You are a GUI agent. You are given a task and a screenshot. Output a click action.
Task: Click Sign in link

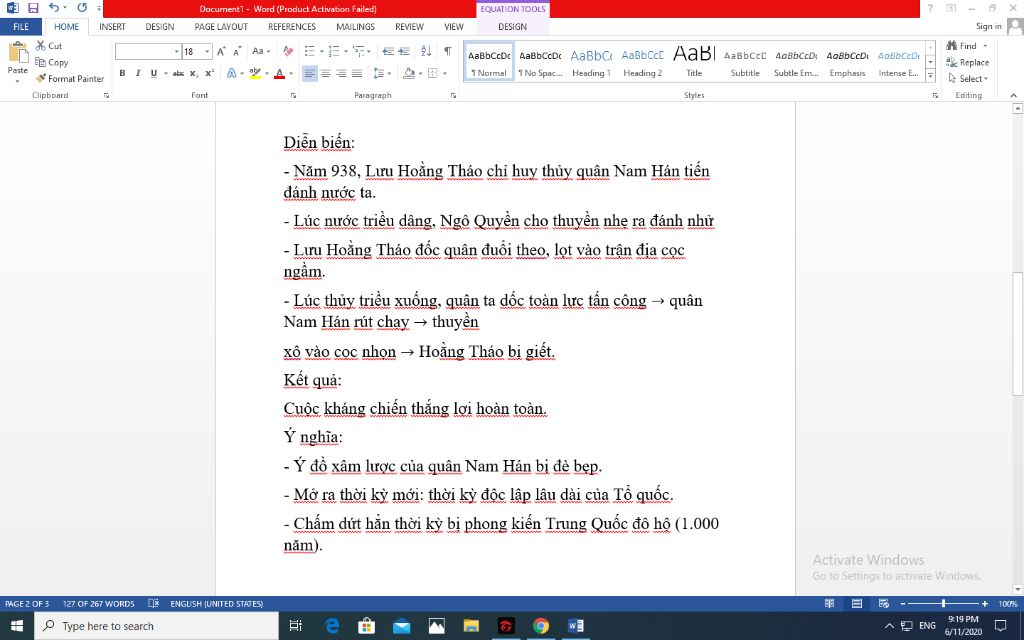pyautogui.click(x=988, y=27)
